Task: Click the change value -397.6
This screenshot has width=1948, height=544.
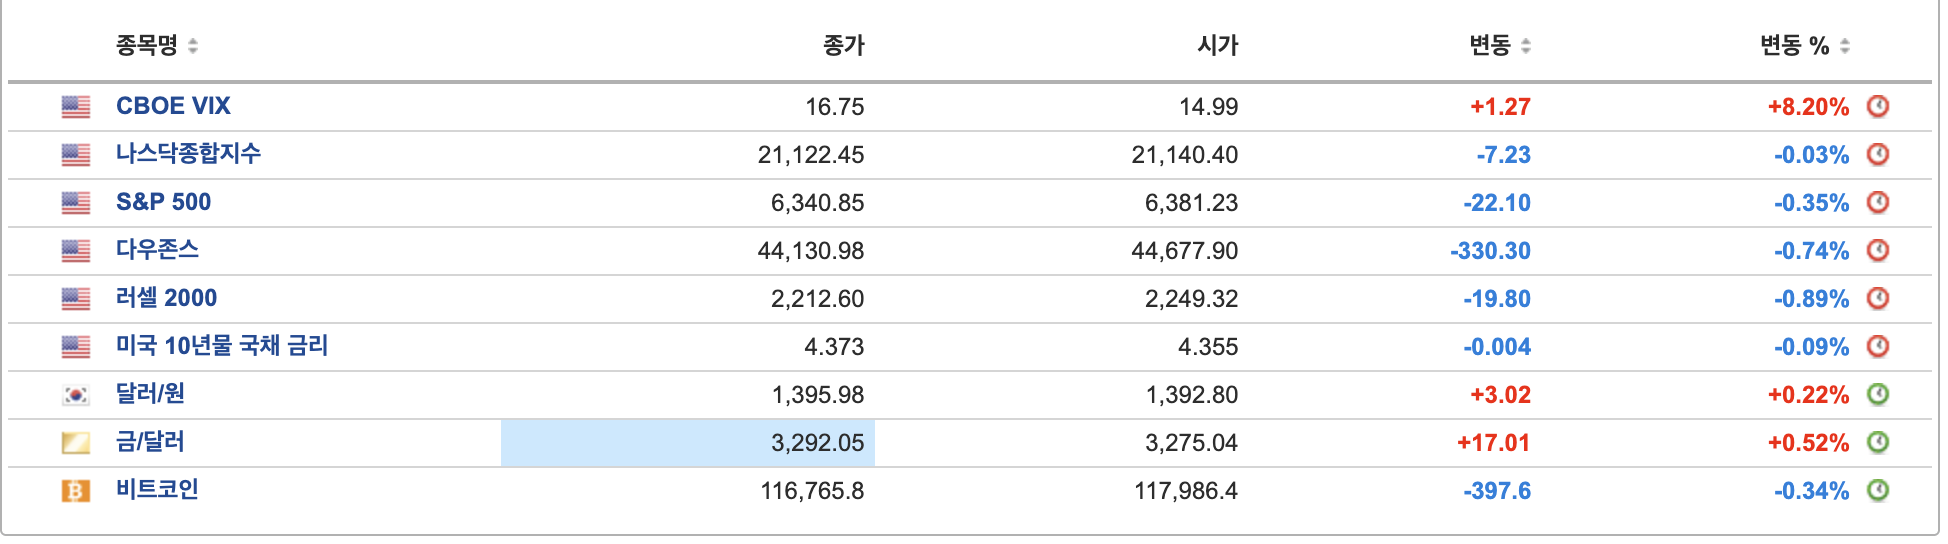Action: click(1497, 491)
